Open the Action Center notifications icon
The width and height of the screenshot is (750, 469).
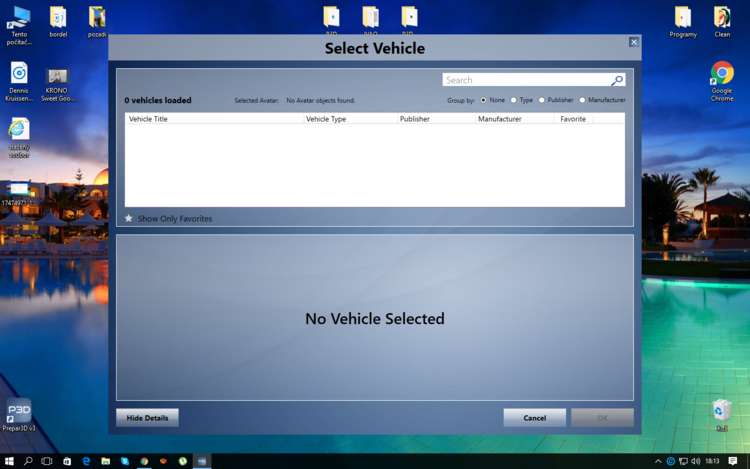click(733, 461)
